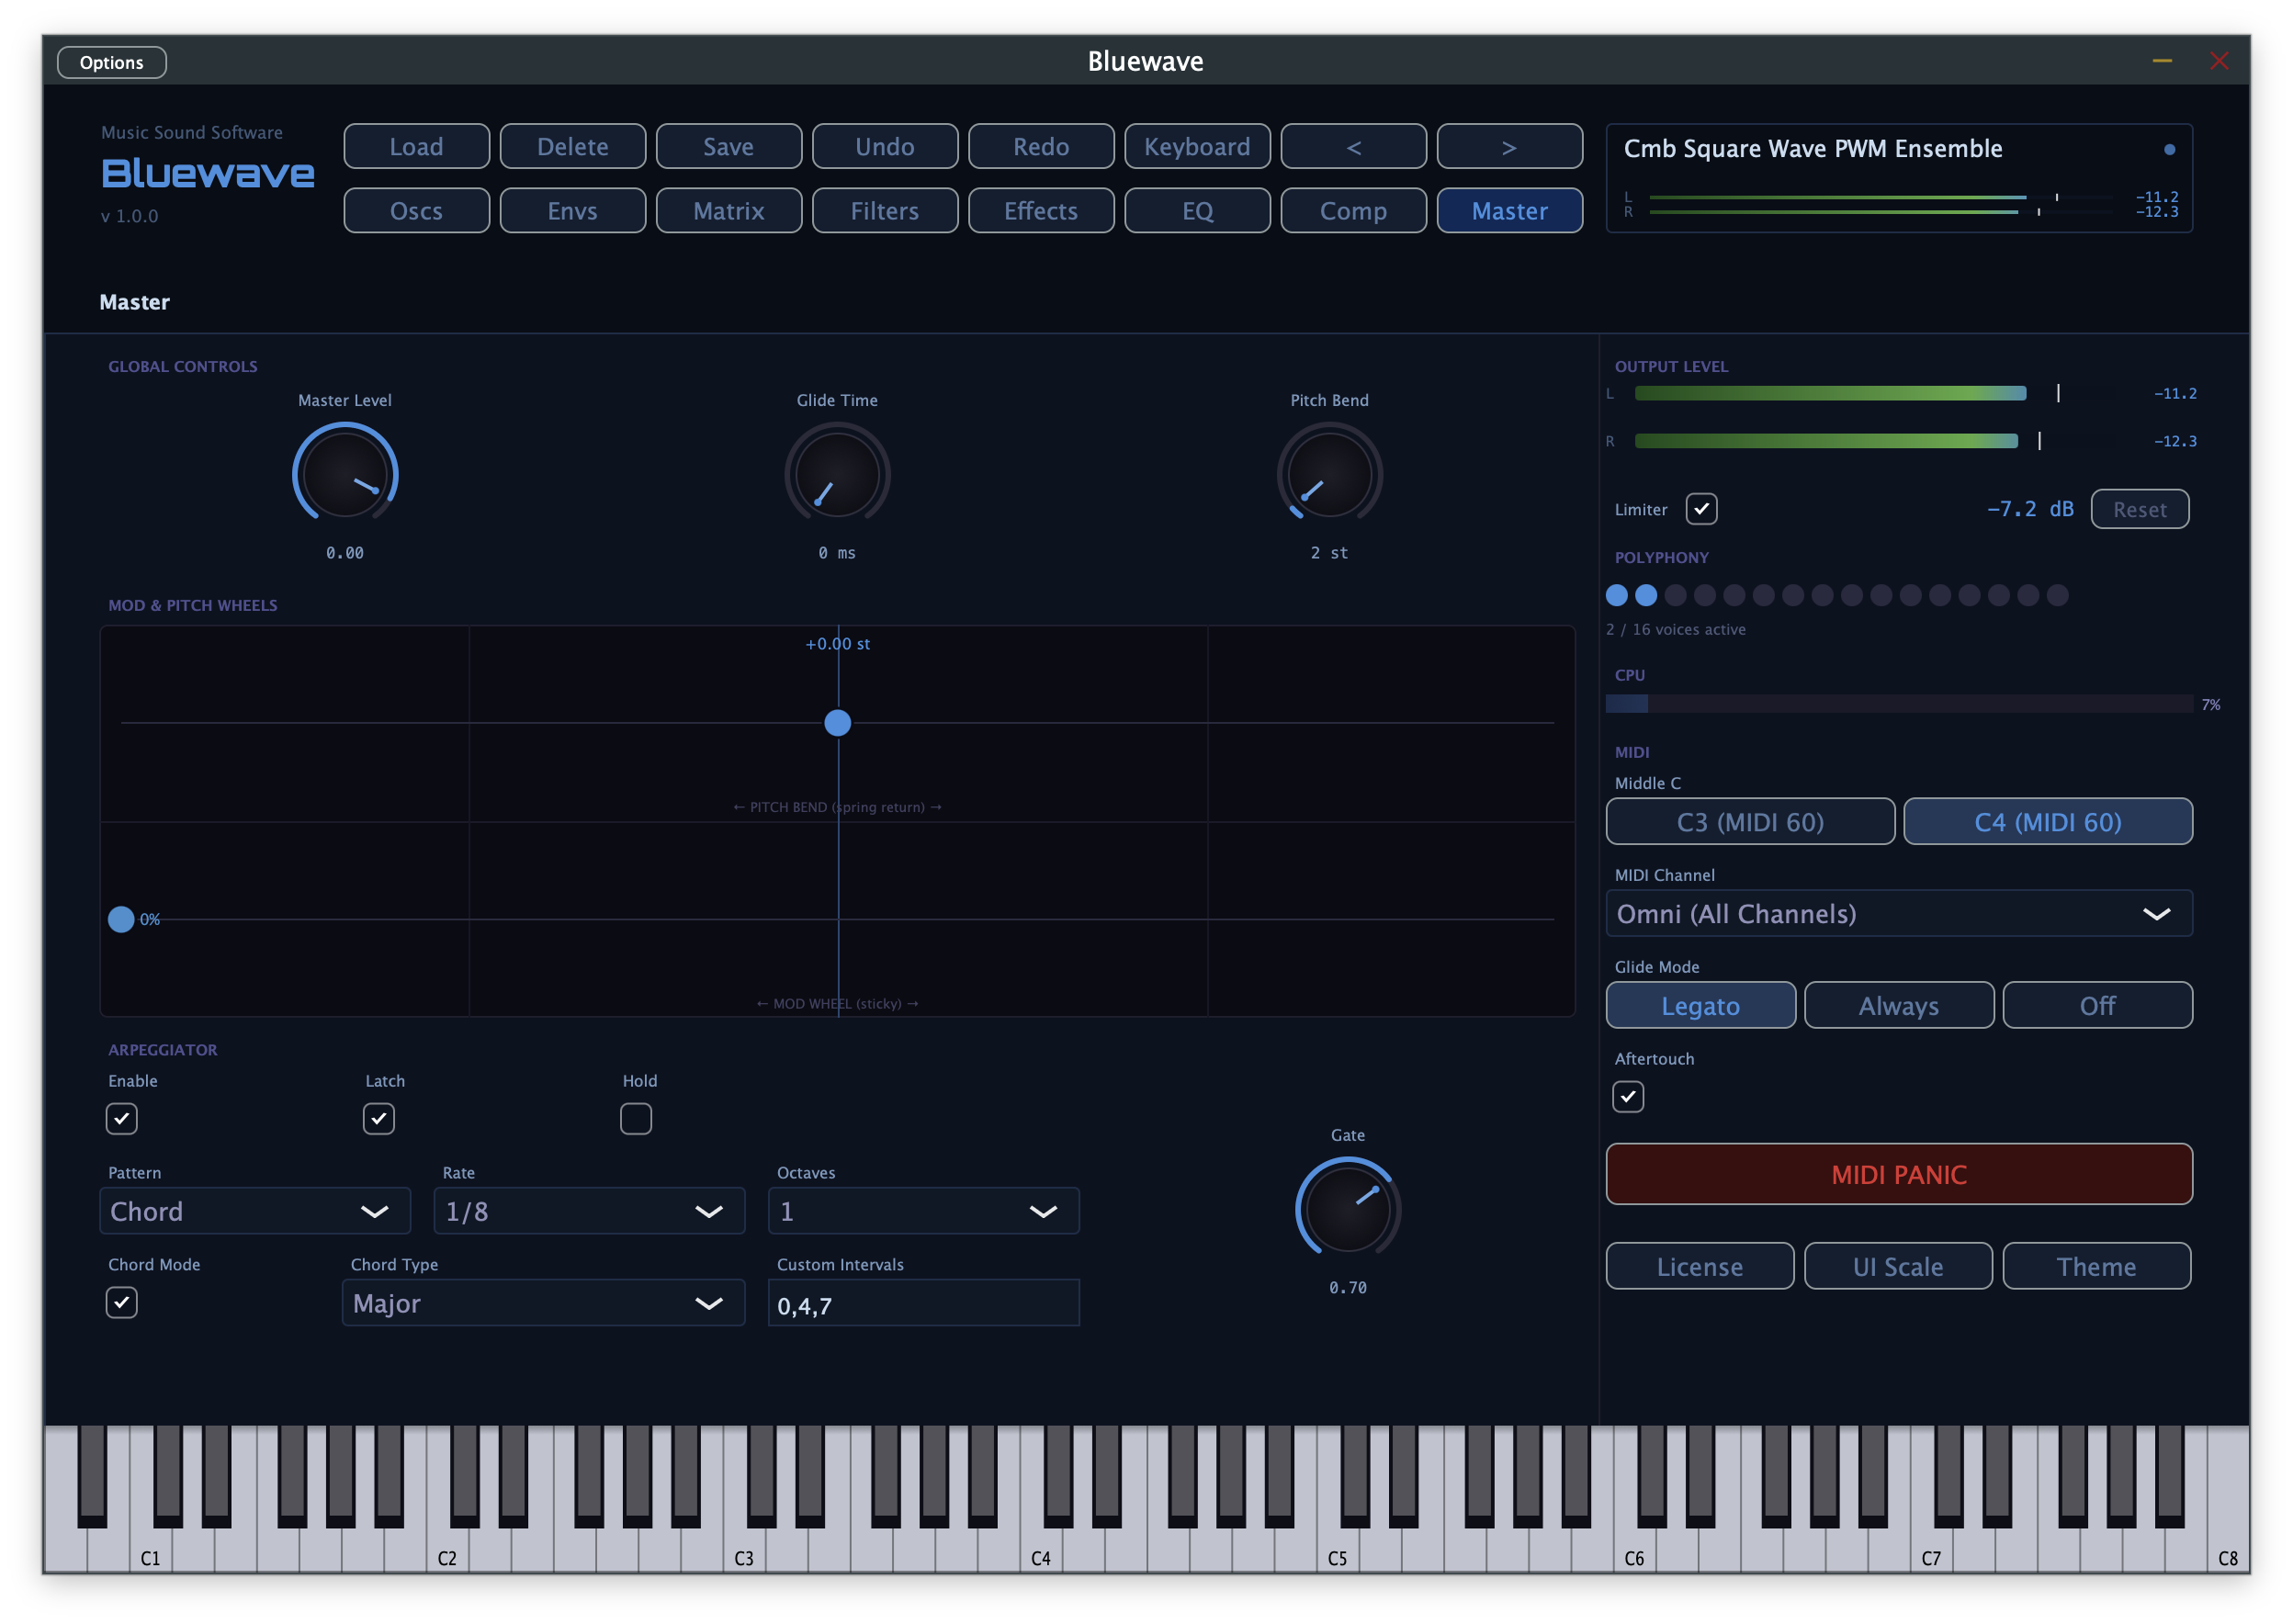Open the Octaves dropdown

click(923, 1211)
